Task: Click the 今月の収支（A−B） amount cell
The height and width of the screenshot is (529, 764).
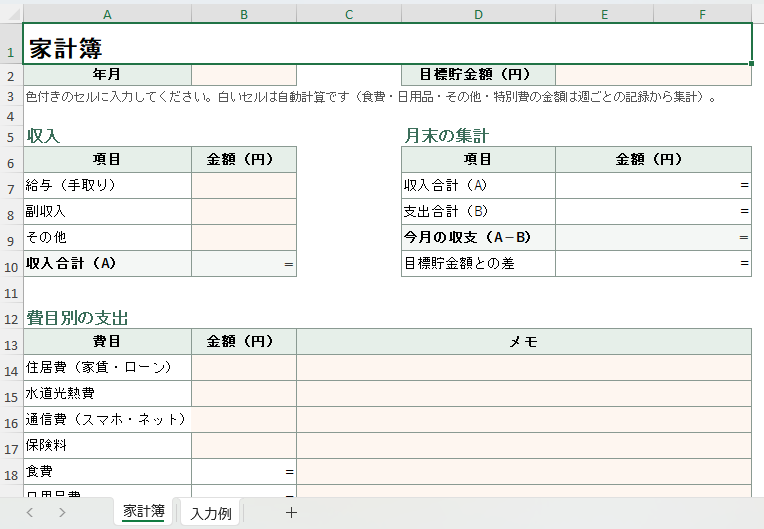Action: point(653,238)
